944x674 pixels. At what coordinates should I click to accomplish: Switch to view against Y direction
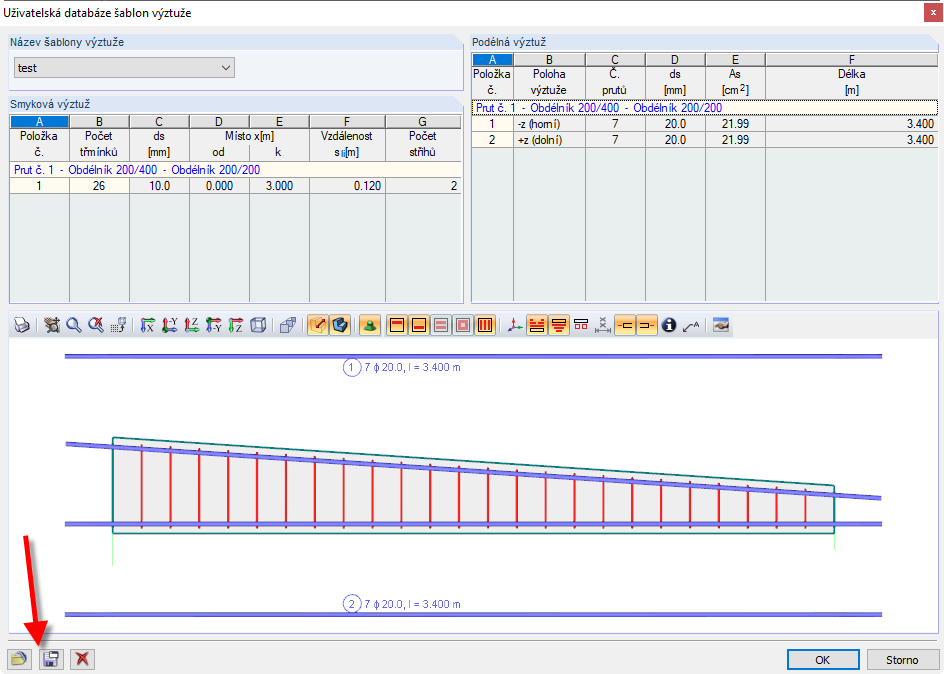214,326
